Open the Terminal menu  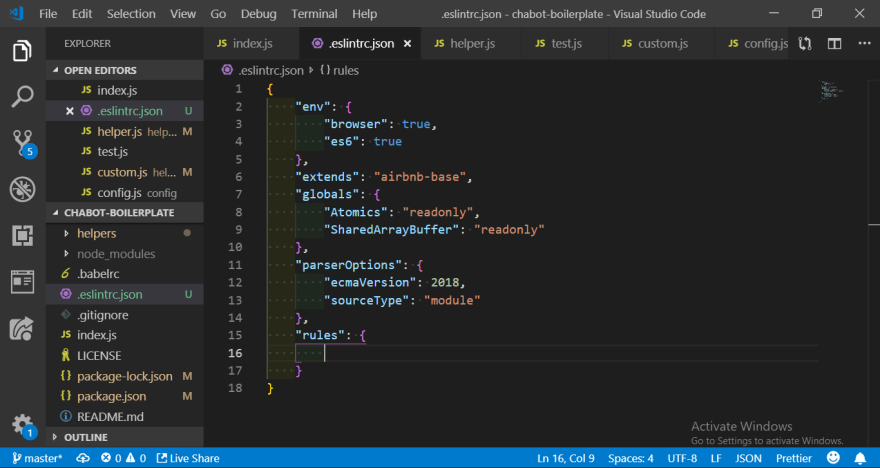[314, 14]
